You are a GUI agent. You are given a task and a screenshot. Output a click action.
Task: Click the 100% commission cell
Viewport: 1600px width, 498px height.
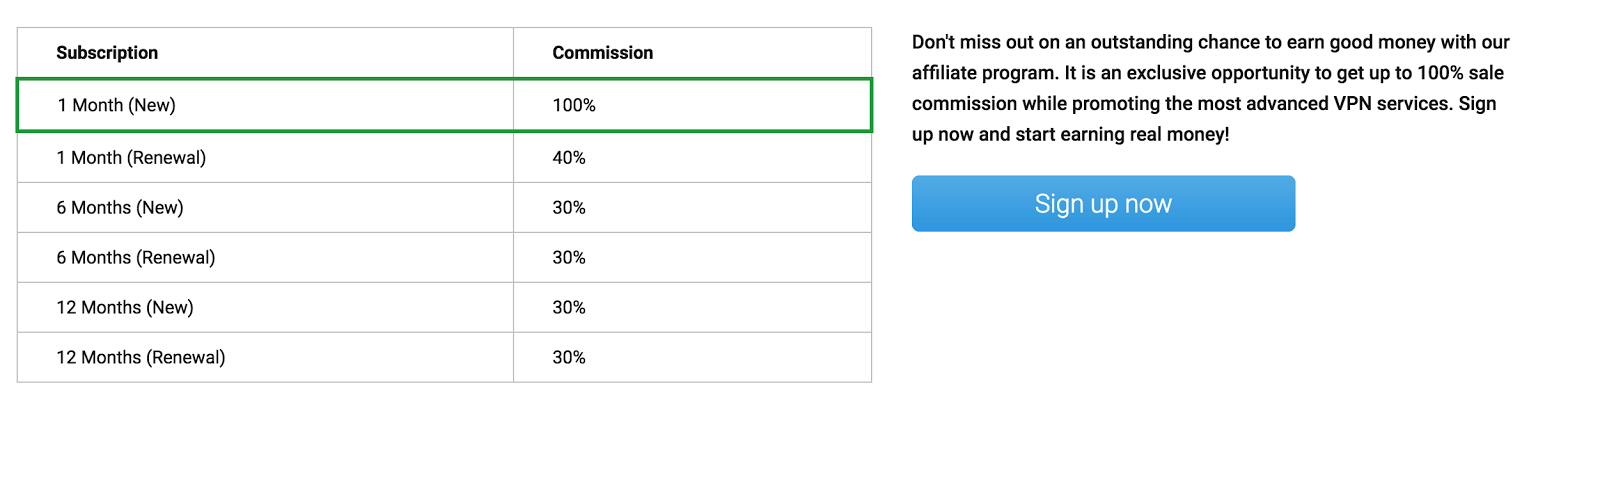[x=574, y=105]
